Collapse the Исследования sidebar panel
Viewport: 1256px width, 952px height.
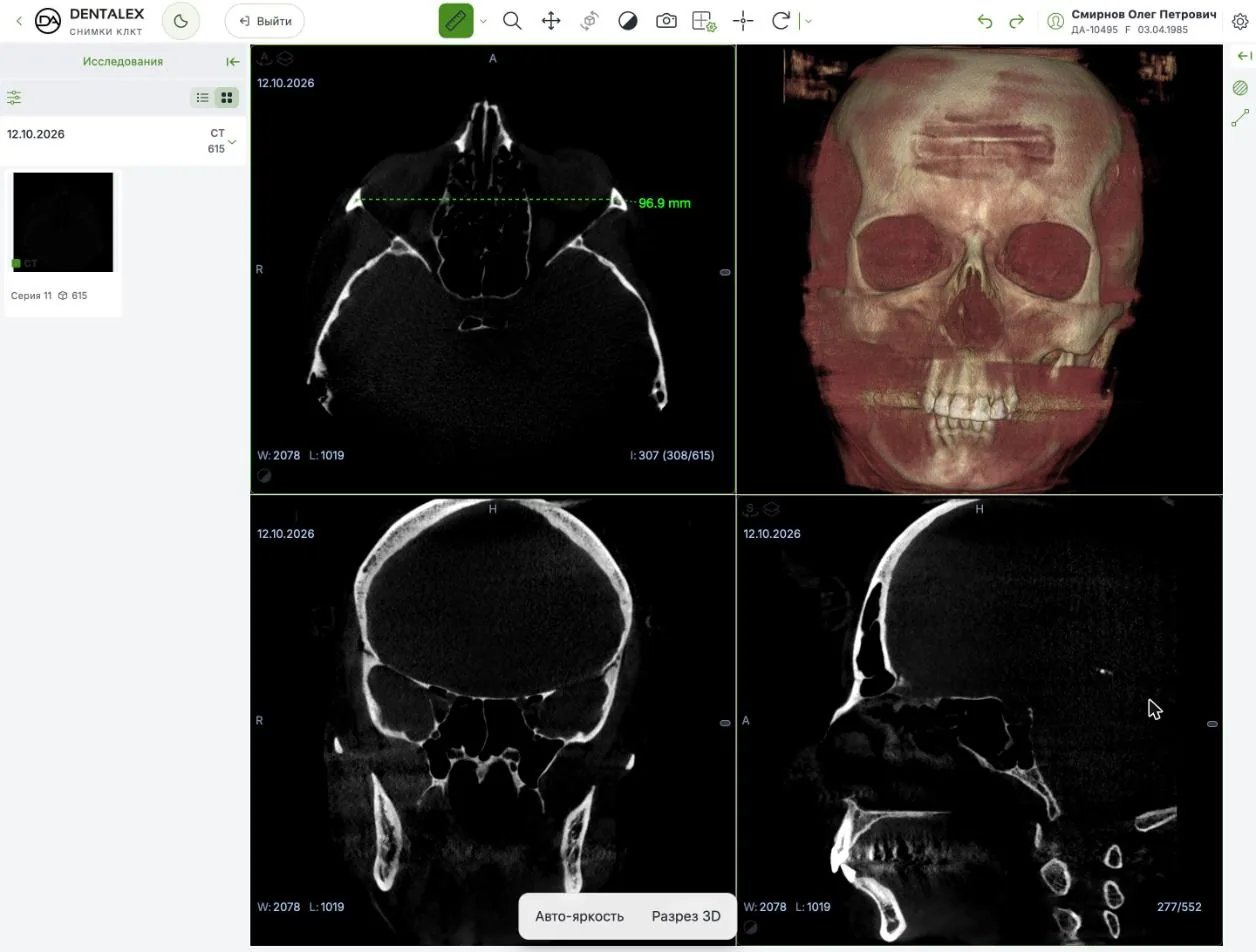point(233,62)
